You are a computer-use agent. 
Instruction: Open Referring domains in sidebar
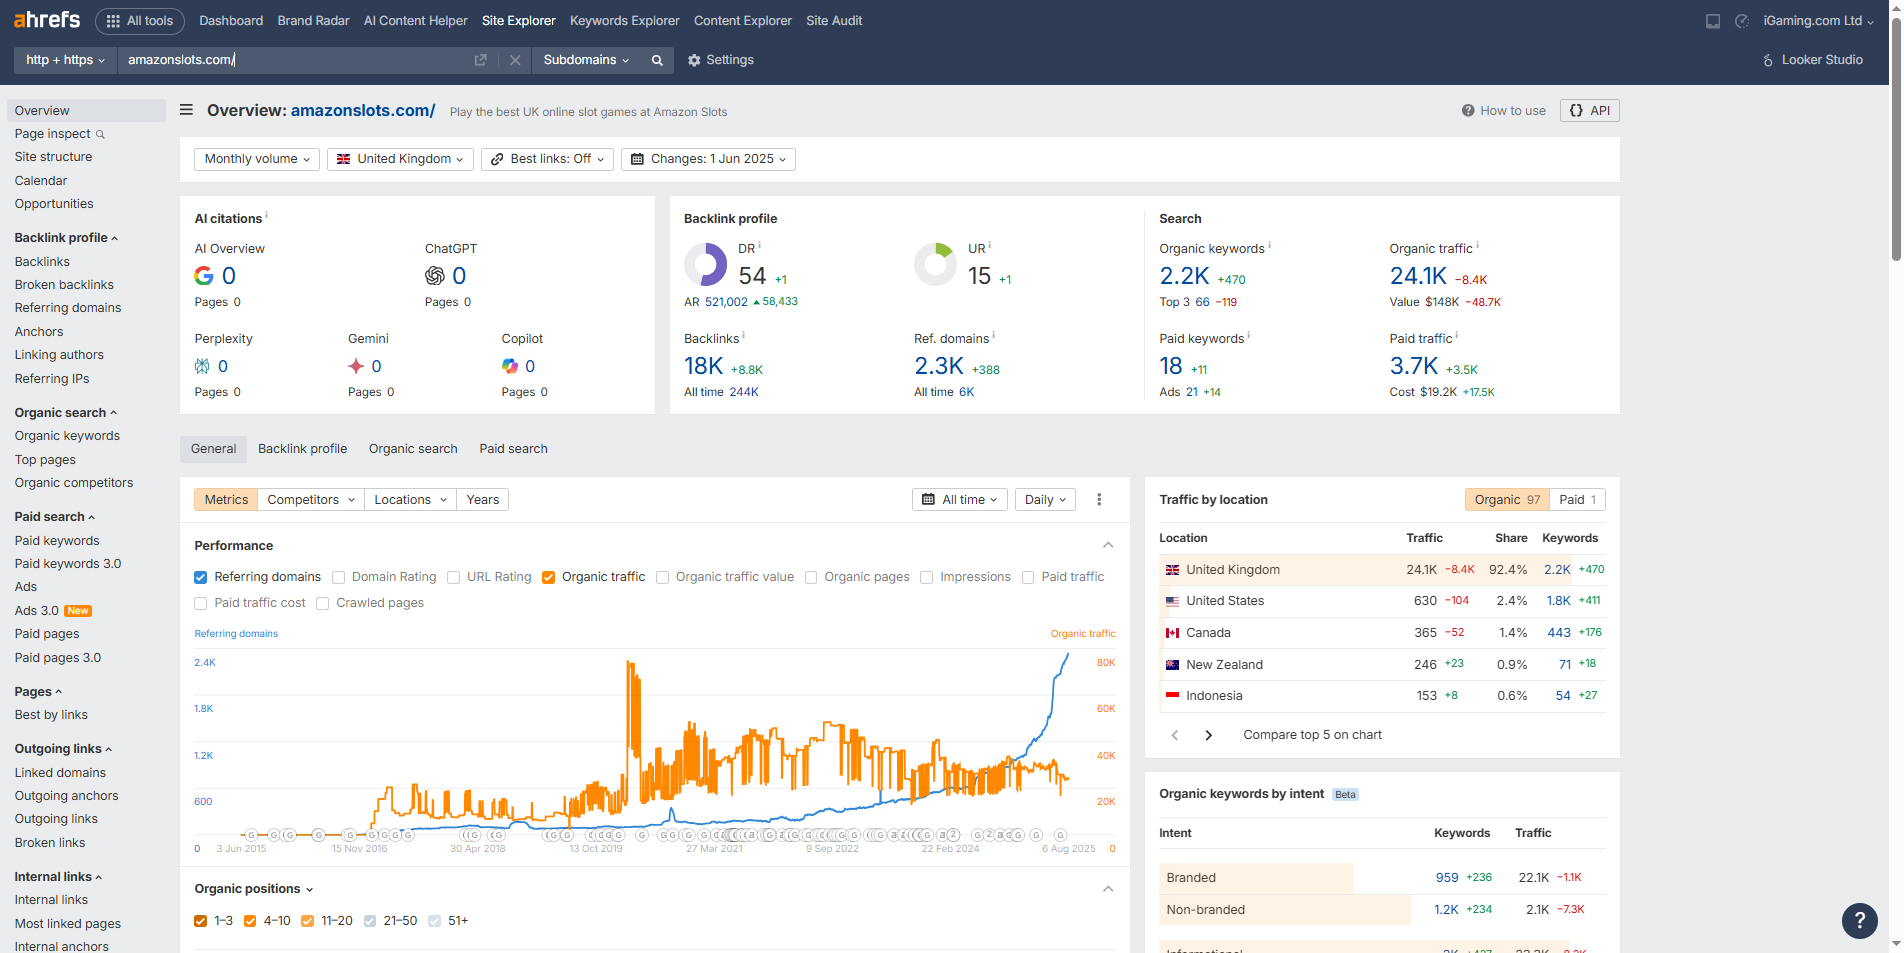click(x=68, y=308)
